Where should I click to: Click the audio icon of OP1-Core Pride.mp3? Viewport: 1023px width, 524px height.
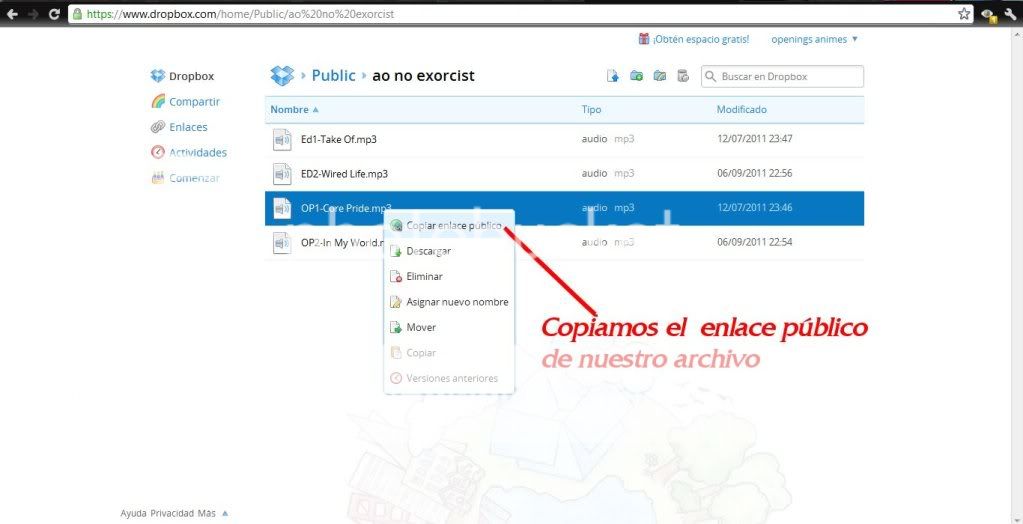pyautogui.click(x=282, y=208)
